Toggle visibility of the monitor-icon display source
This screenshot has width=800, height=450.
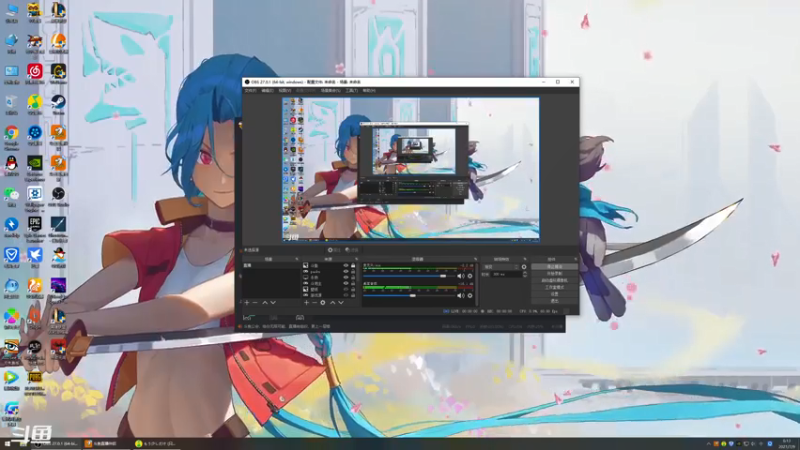[x=346, y=277]
